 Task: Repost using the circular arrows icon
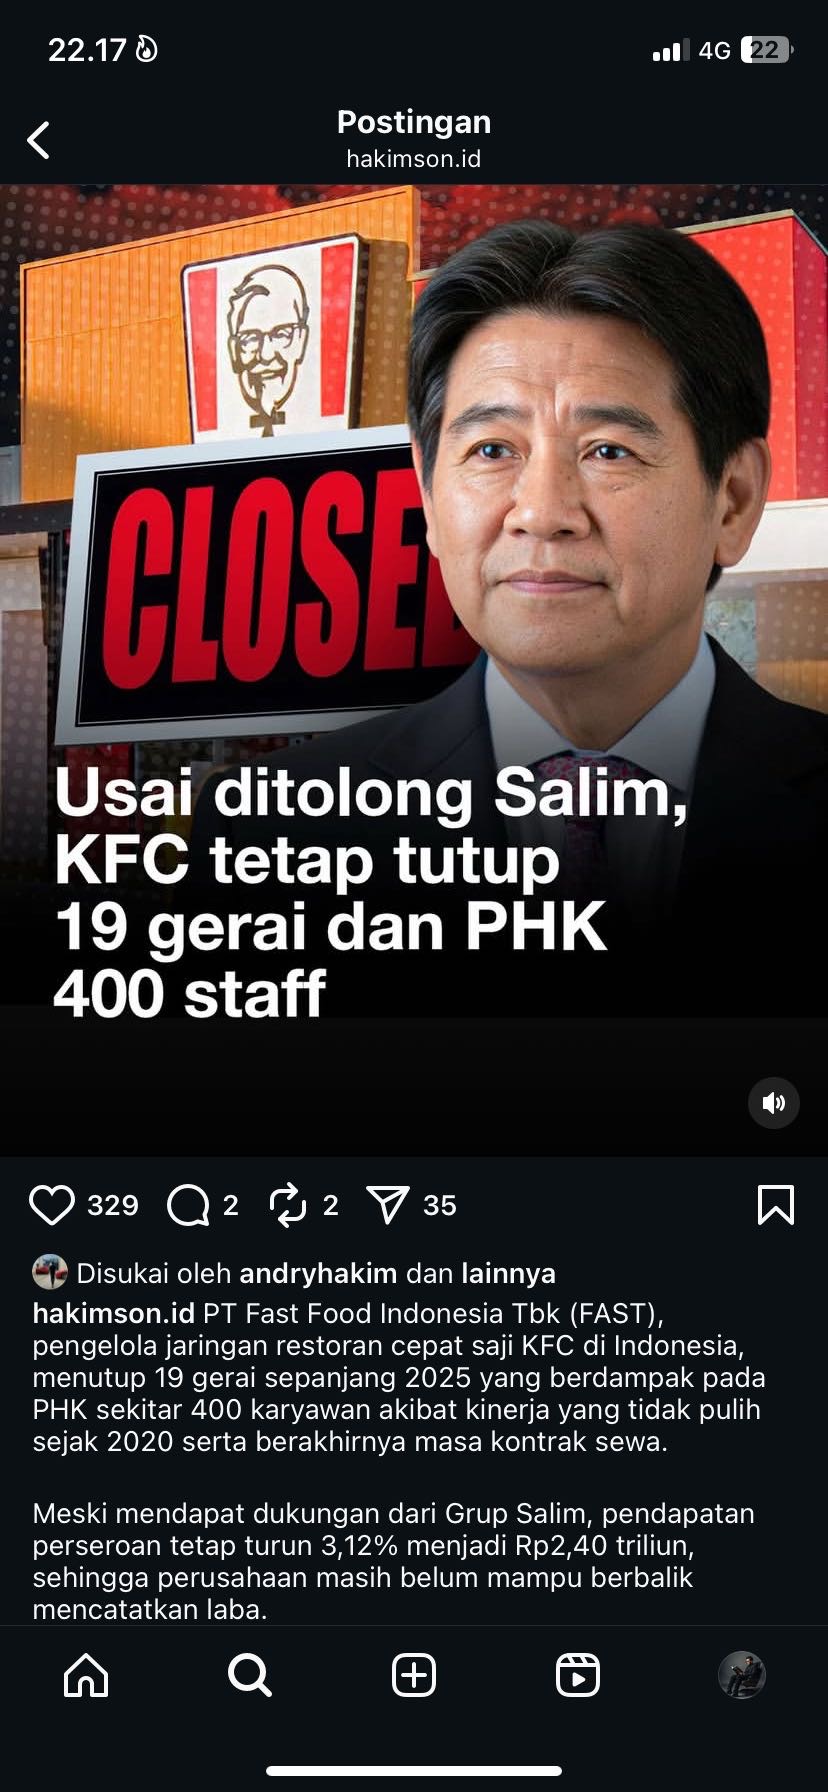[x=288, y=1205]
